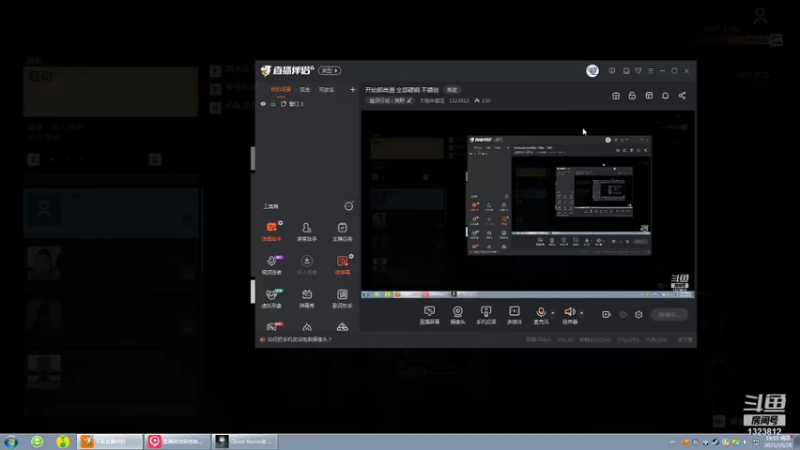Switch to the pink icon taskbar window
The image size is (800, 450).
point(177,441)
